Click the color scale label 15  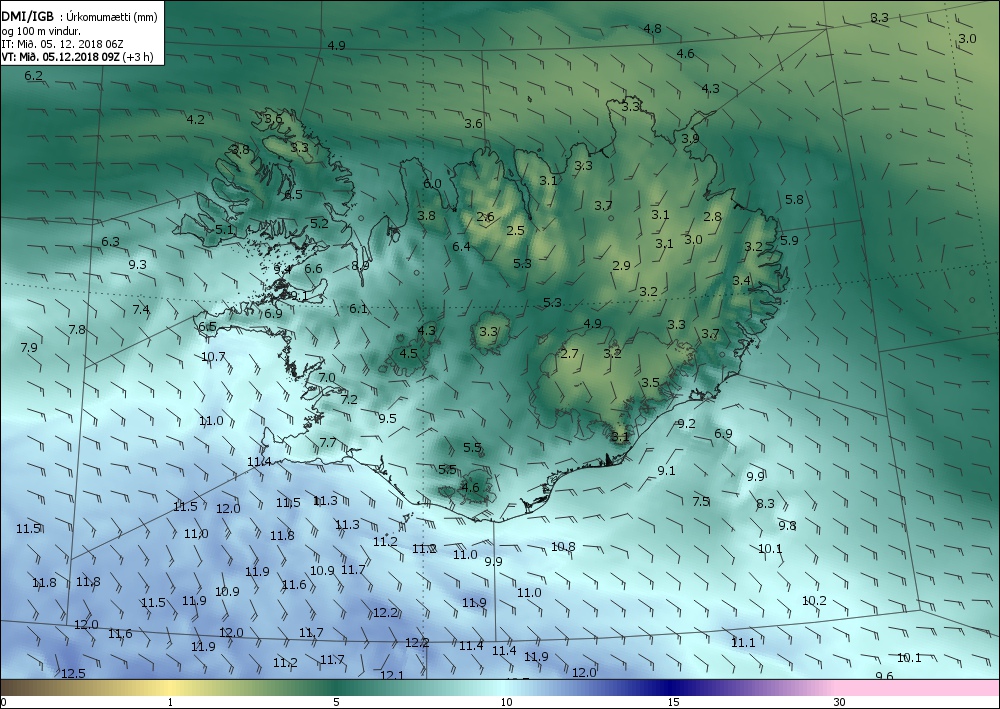pos(673,702)
